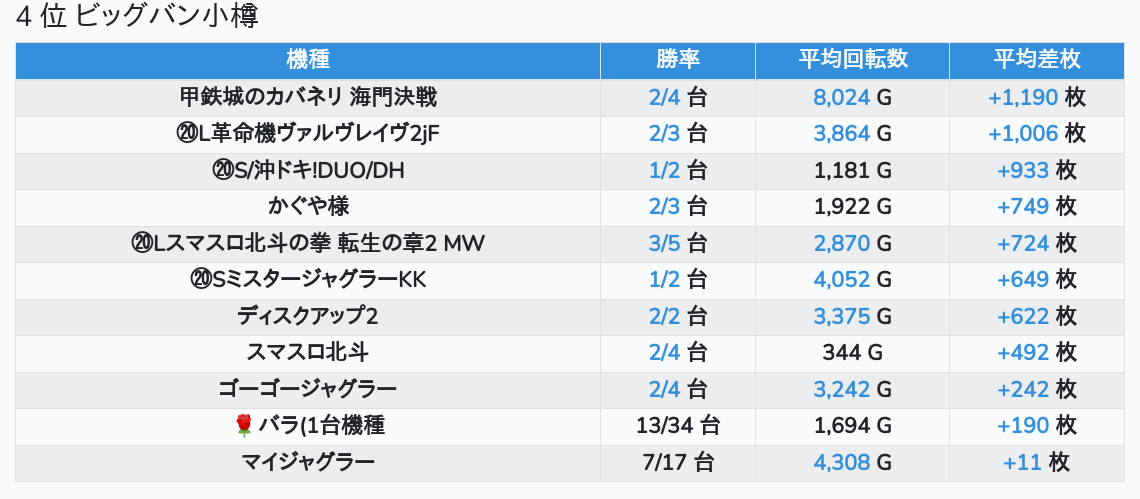Click the ⑳ icon before Lスマスロ北斗の拳
This screenshot has width=1140, height=499.
[x=141, y=243]
